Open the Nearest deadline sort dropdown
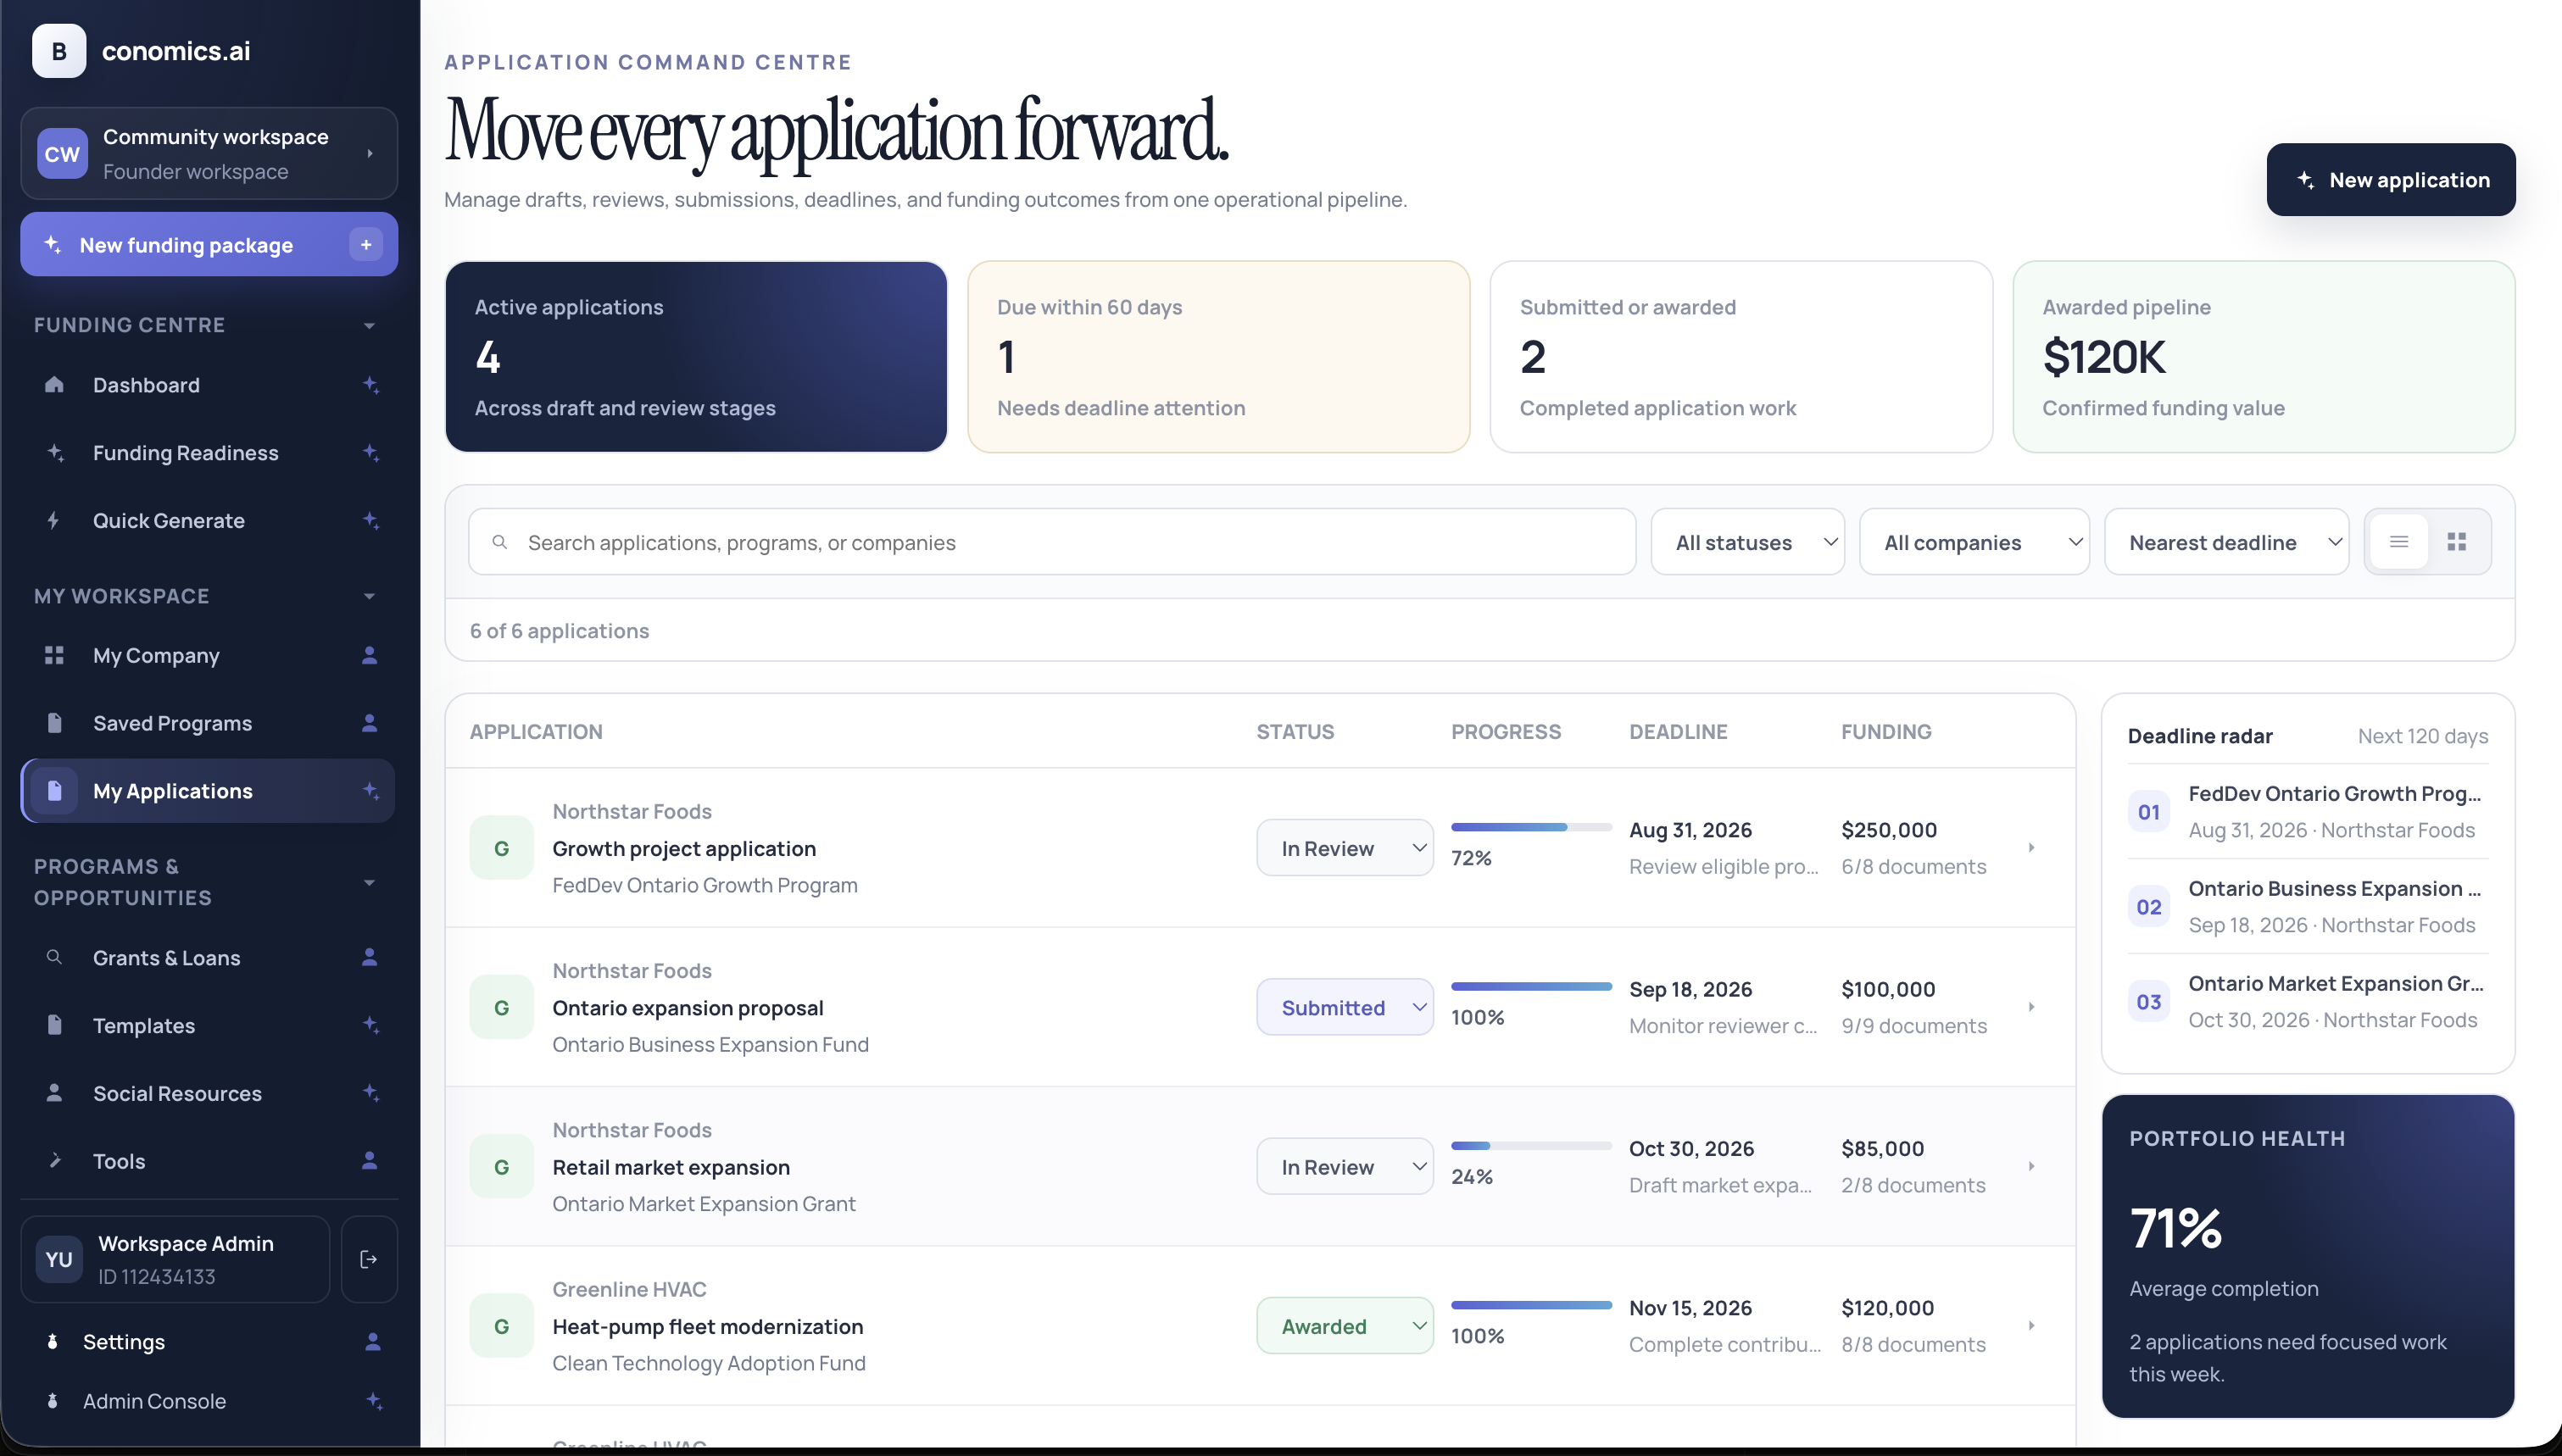The height and width of the screenshot is (1456, 2562). point(2227,542)
